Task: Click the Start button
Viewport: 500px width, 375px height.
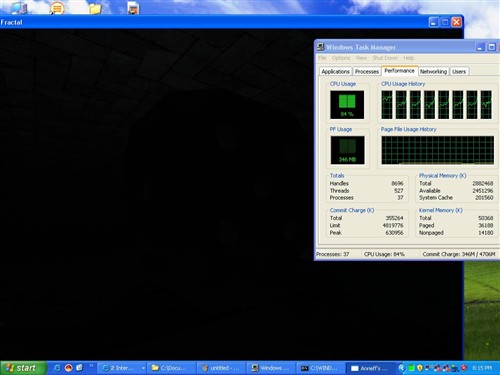Action: [x=22, y=368]
